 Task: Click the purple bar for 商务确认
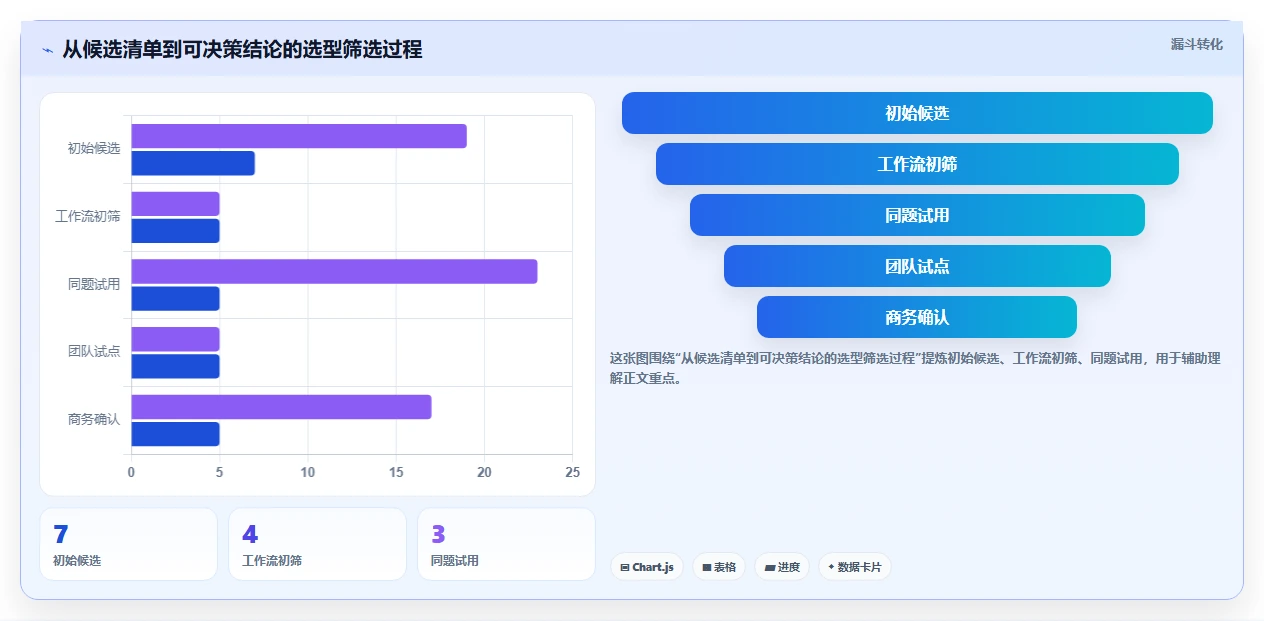coord(281,407)
